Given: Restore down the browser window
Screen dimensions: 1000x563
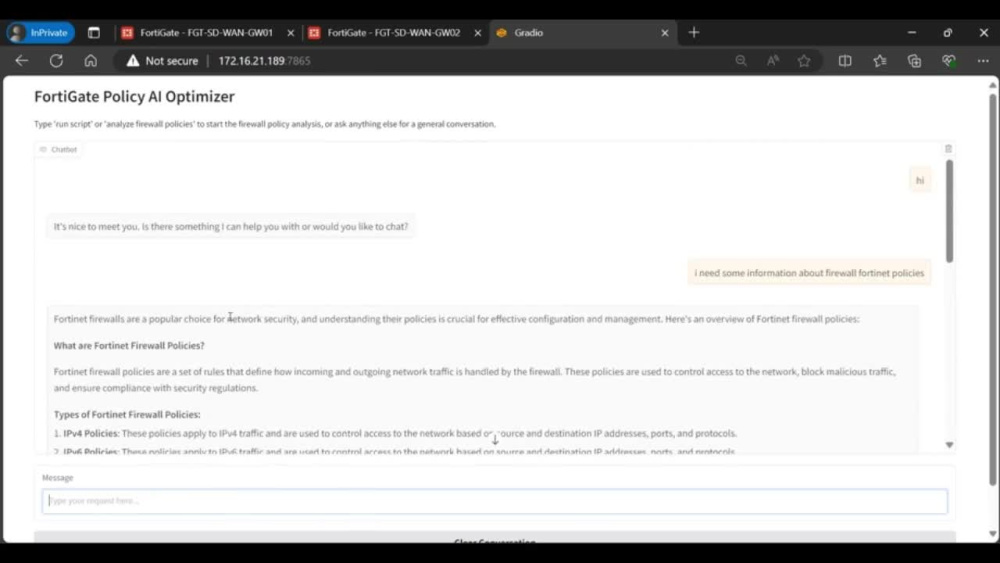Looking at the screenshot, I should [x=948, y=33].
